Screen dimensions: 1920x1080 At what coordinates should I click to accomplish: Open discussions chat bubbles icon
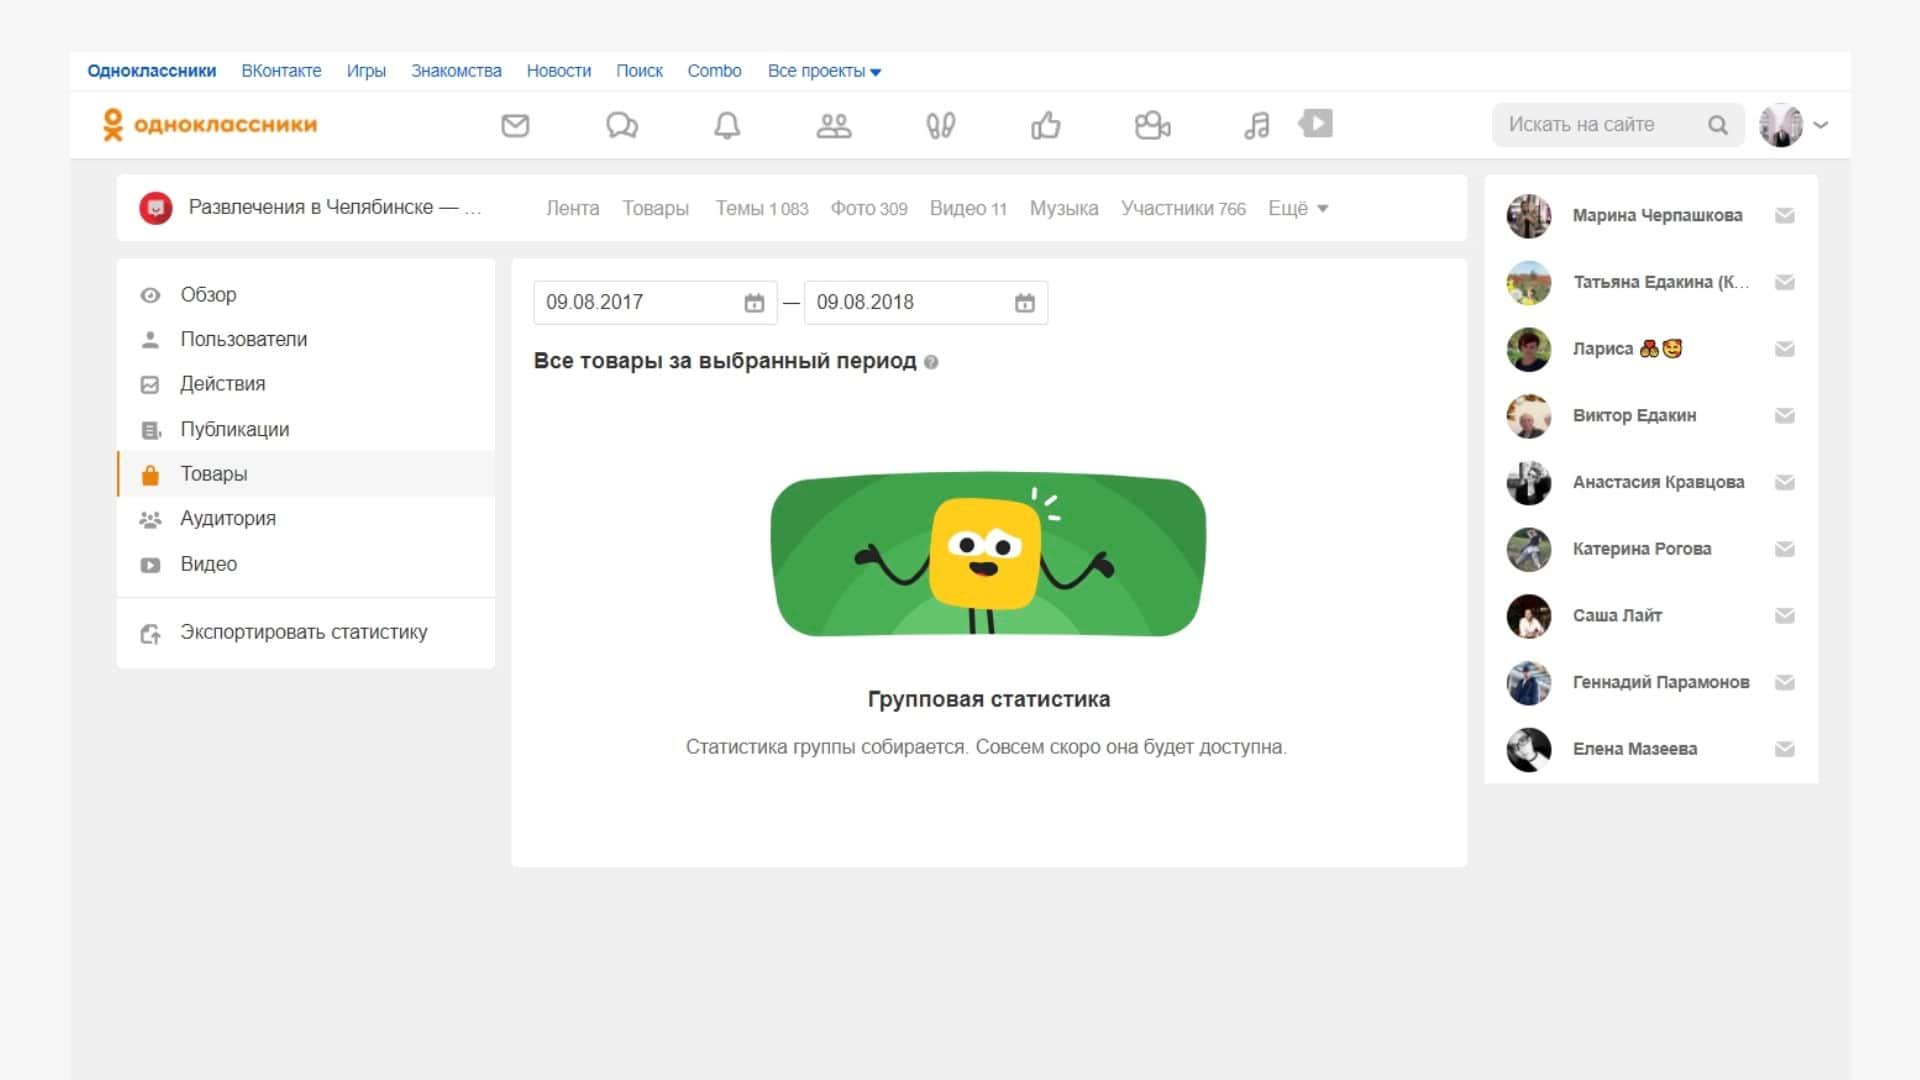621,125
